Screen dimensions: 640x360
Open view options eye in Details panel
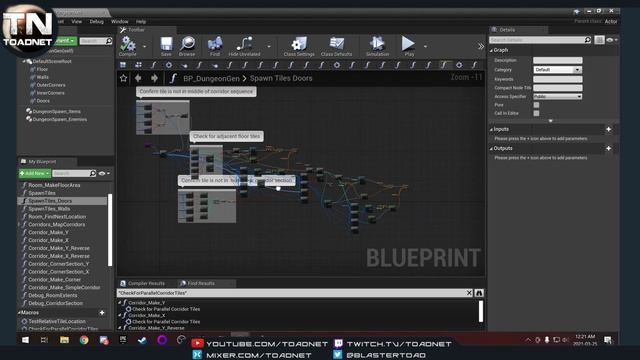[611, 40]
